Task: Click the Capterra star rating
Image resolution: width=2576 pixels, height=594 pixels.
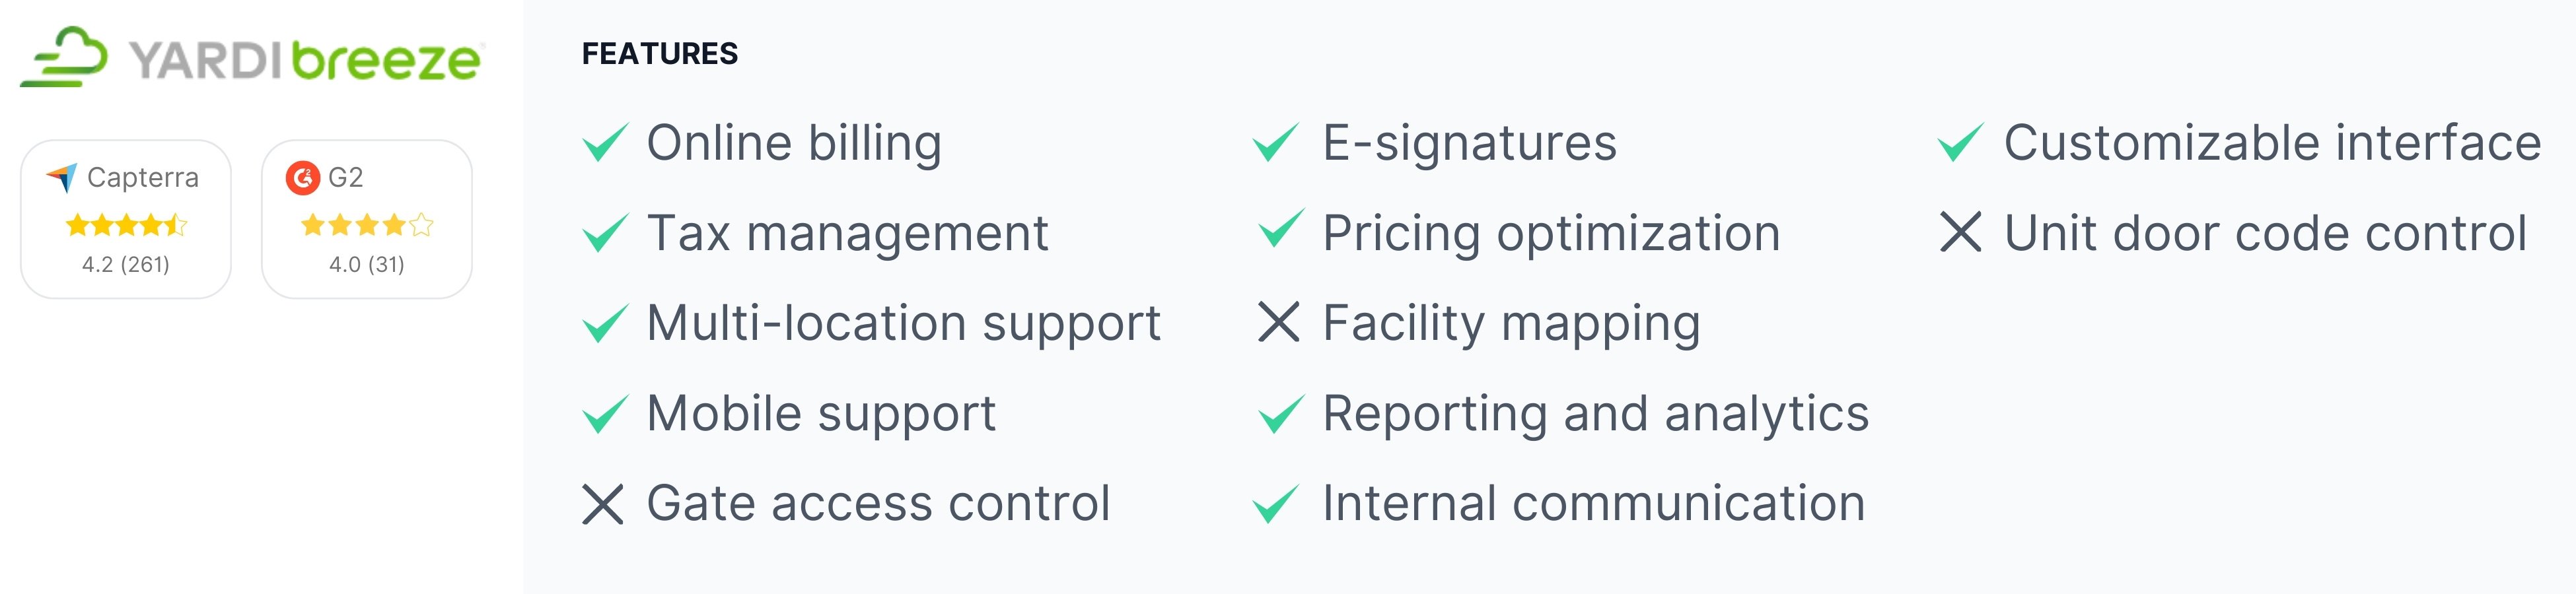Action: coord(126,225)
